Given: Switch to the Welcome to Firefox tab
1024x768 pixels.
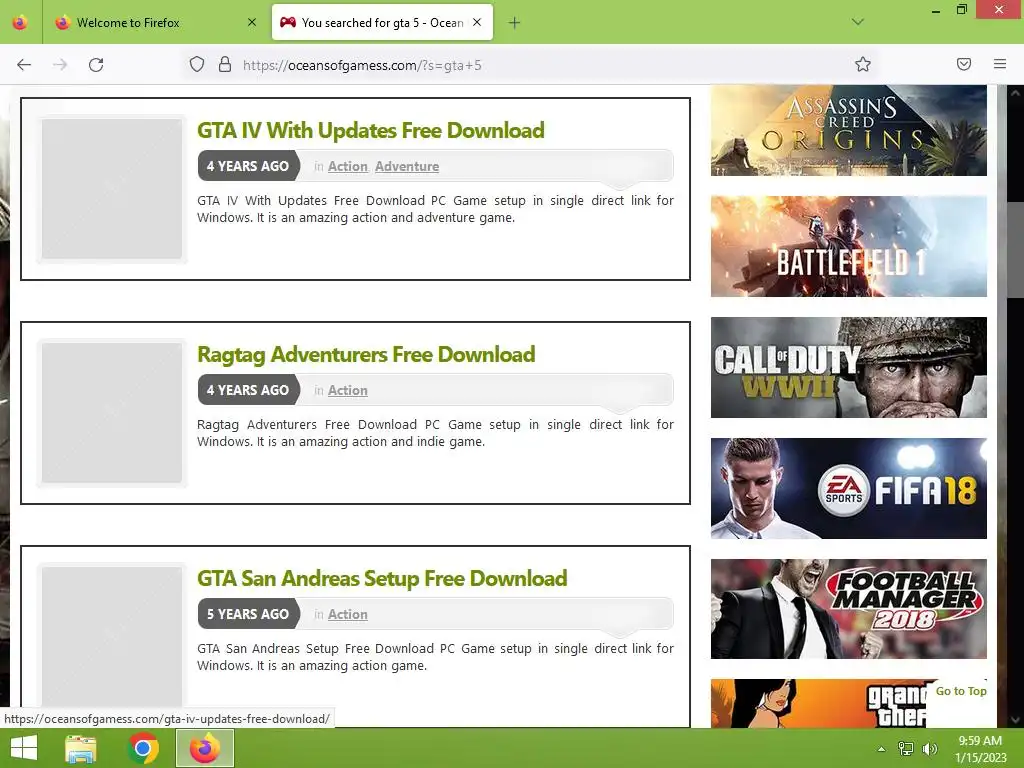Looking at the screenshot, I should coord(154,23).
